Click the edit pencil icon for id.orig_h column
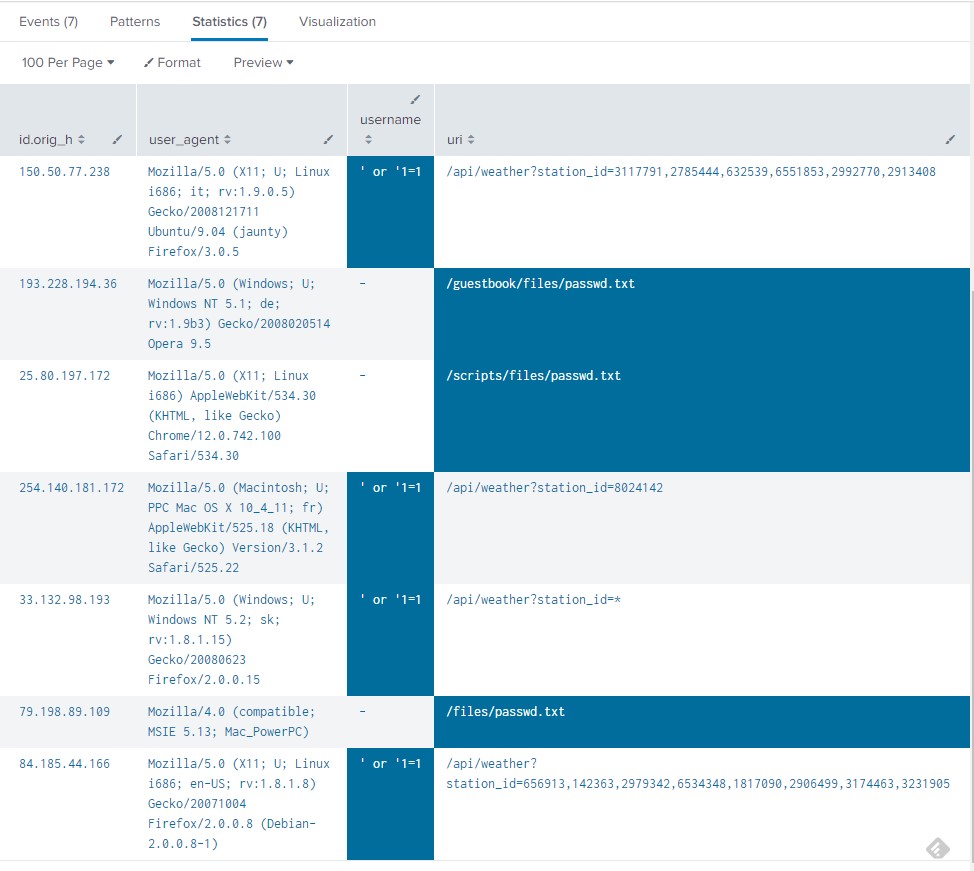Viewport: 974px width, 871px height. 117,139
